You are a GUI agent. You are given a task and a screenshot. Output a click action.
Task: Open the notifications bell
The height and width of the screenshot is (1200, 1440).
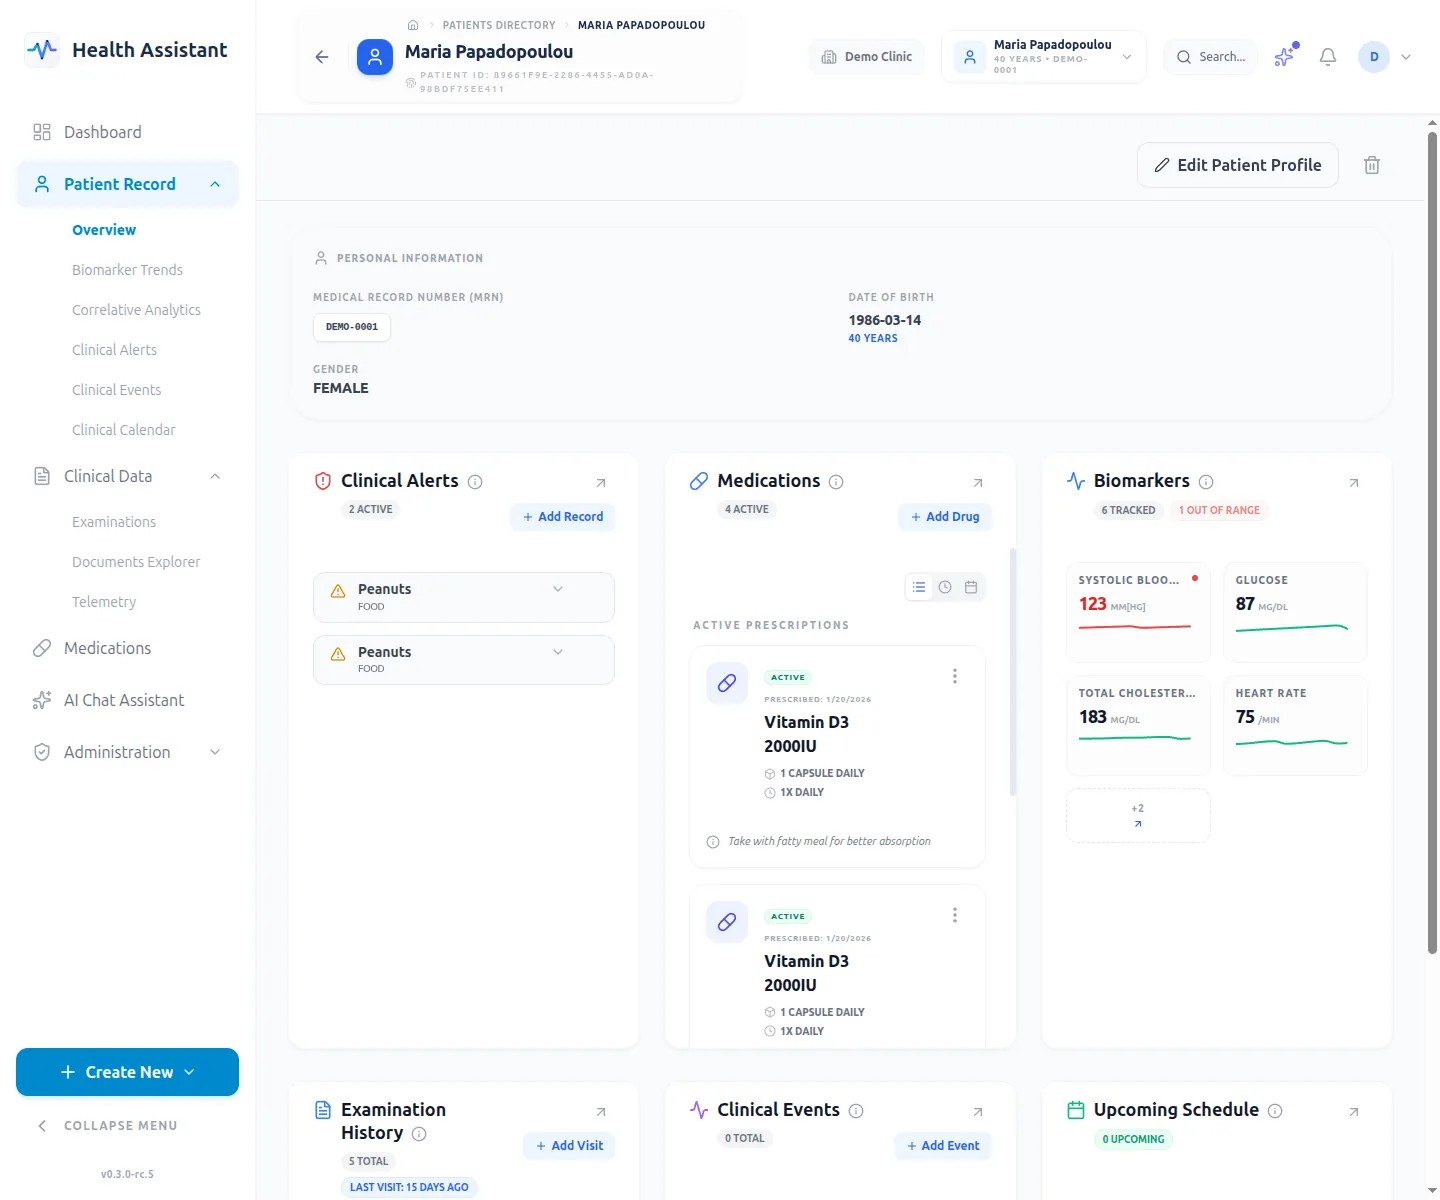coord(1328,57)
